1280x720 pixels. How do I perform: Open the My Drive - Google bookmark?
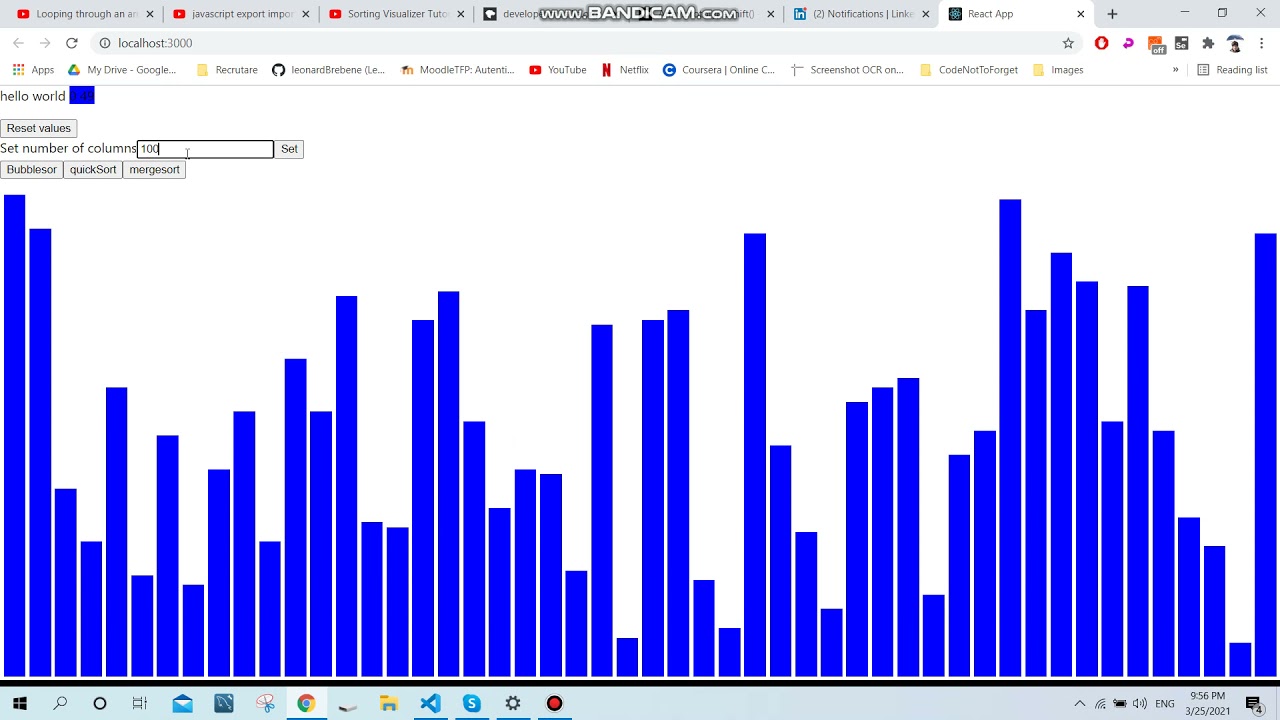[x=121, y=70]
